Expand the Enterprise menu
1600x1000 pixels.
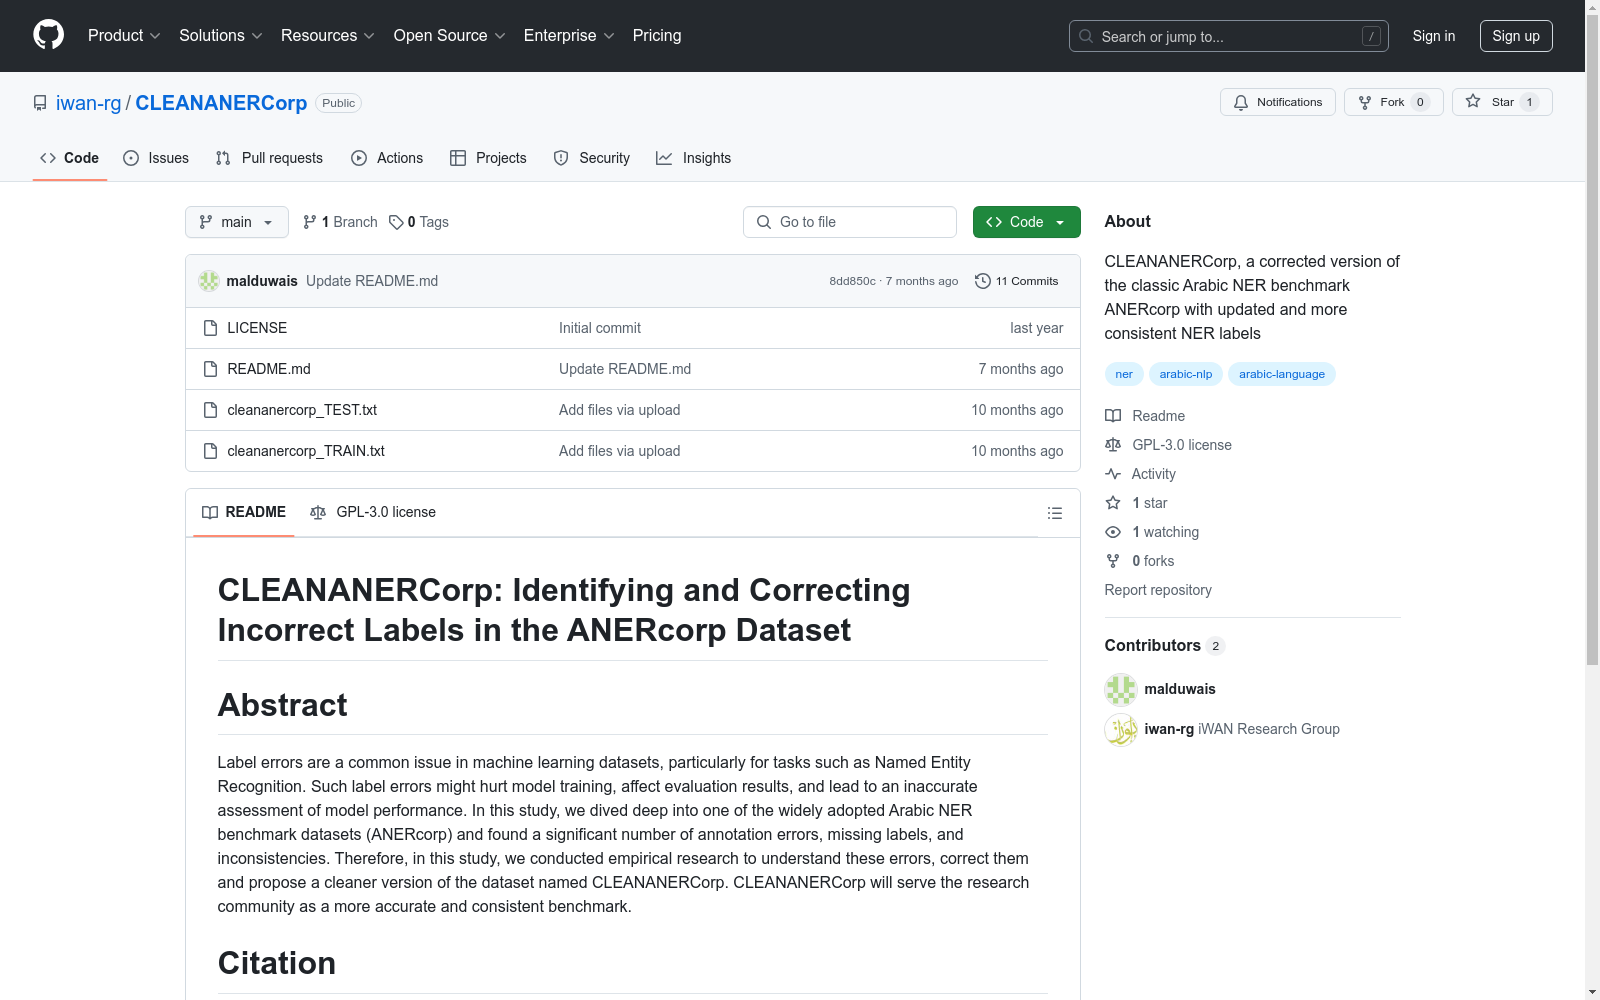[569, 36]
